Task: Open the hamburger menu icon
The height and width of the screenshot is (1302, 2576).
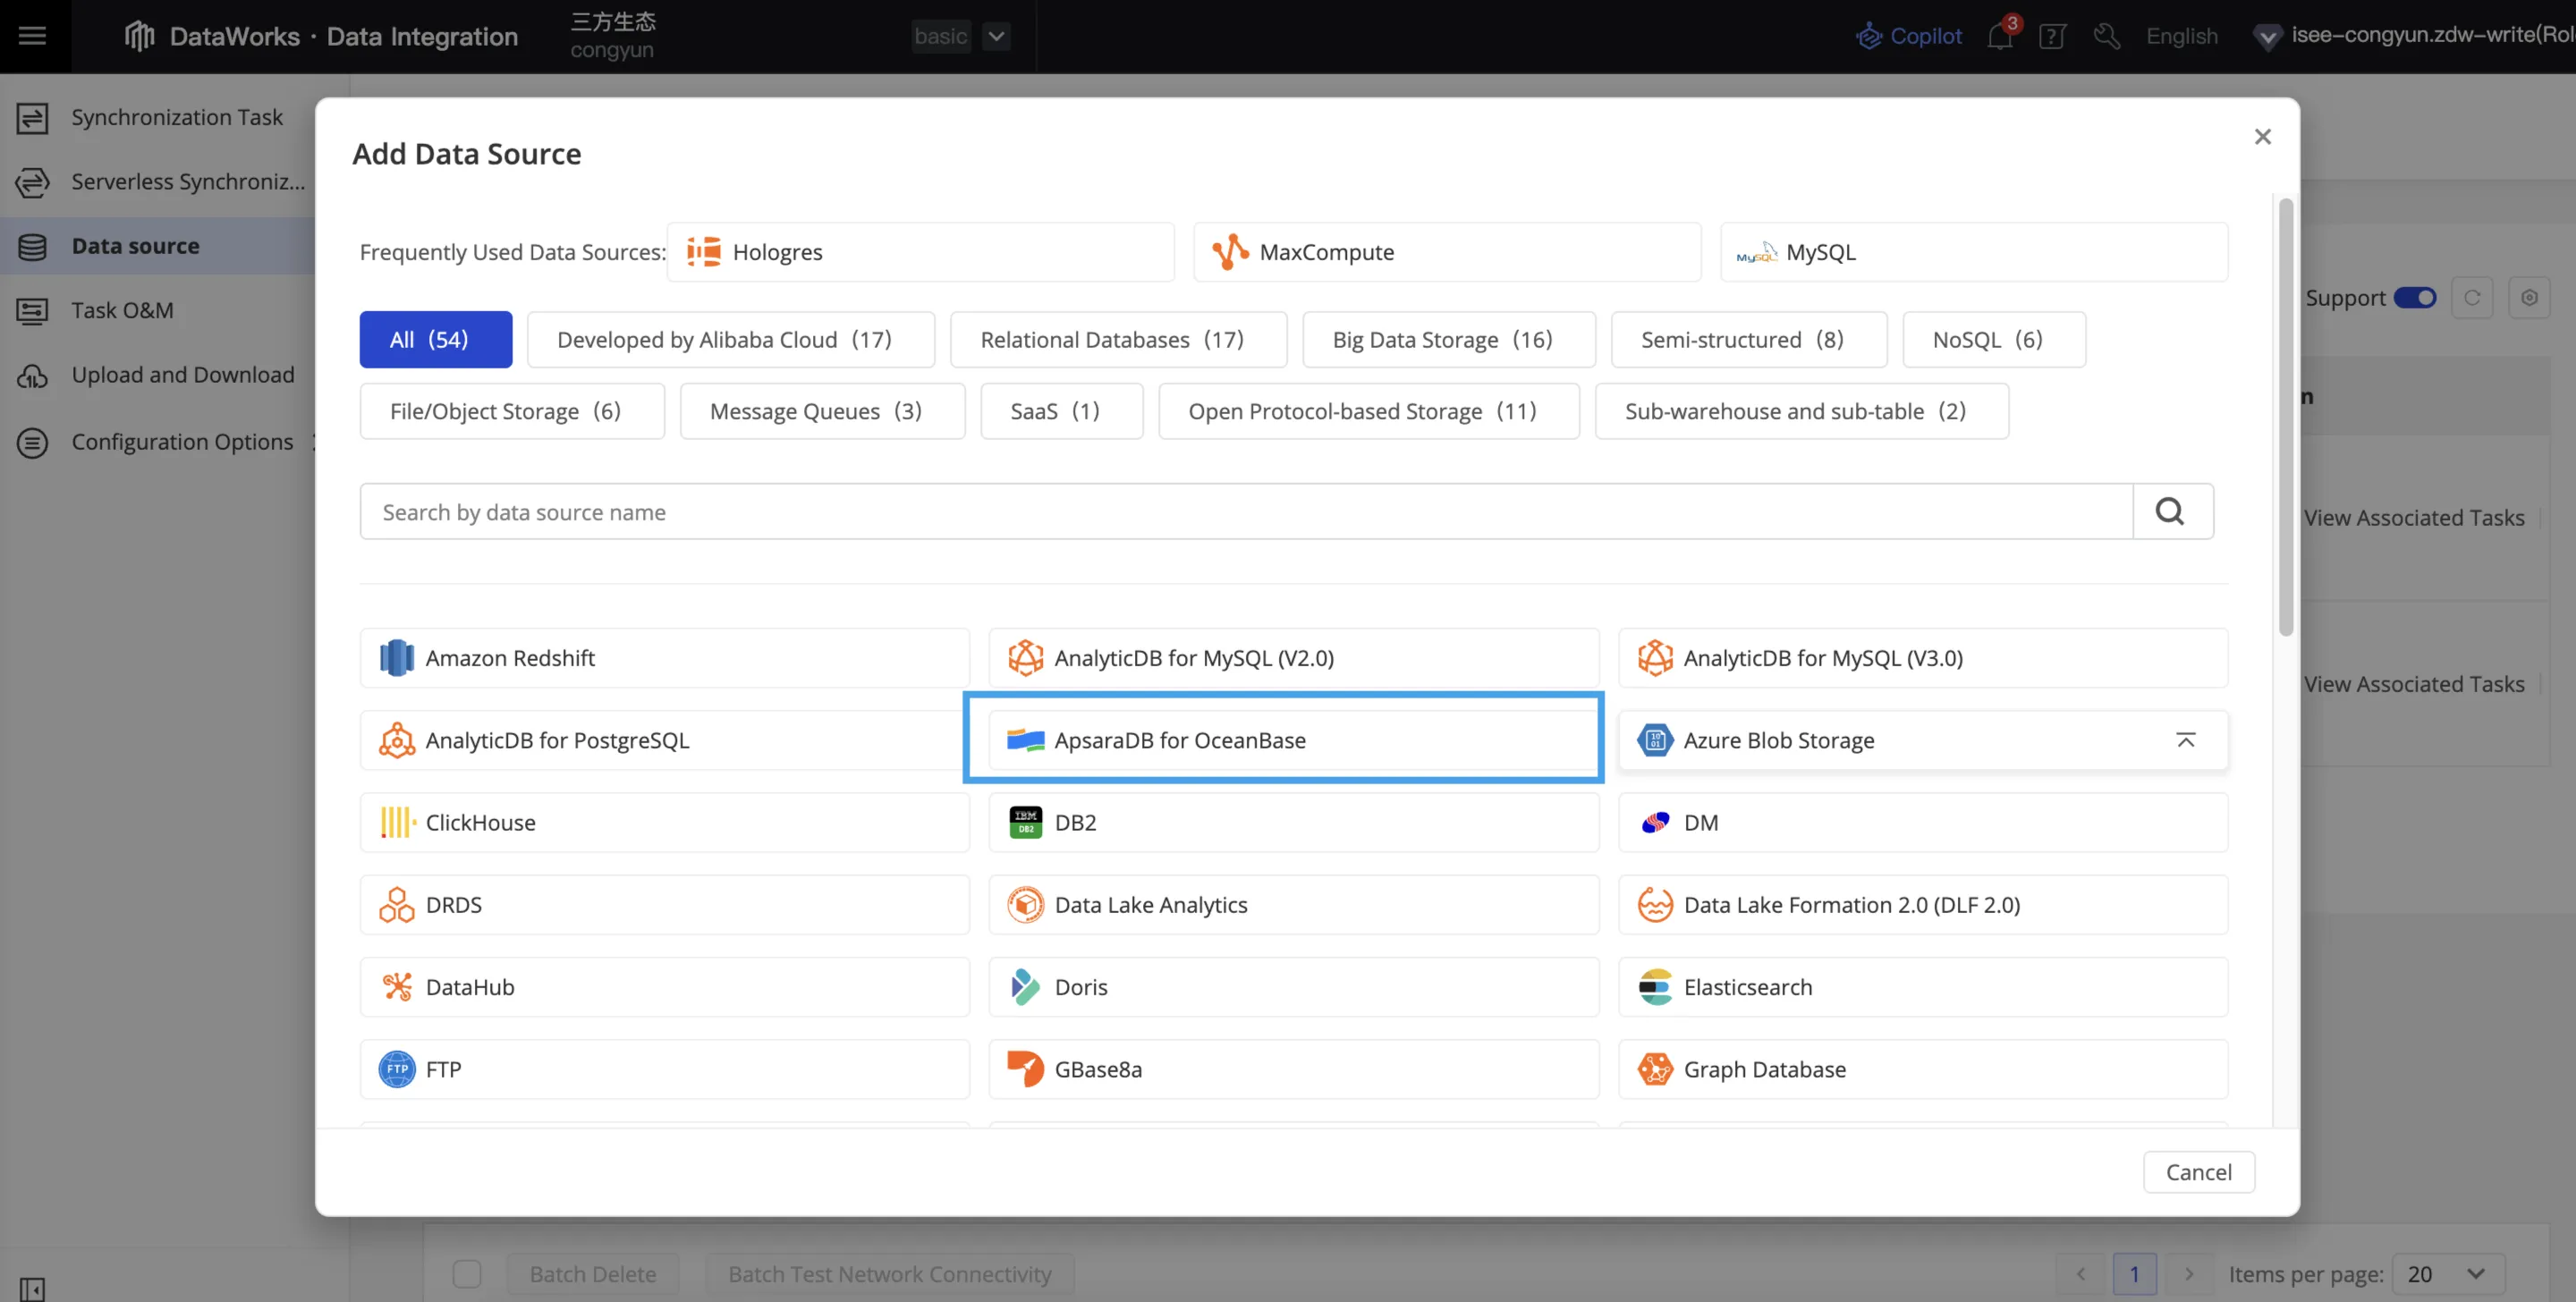Action: (x=33, y=36)
